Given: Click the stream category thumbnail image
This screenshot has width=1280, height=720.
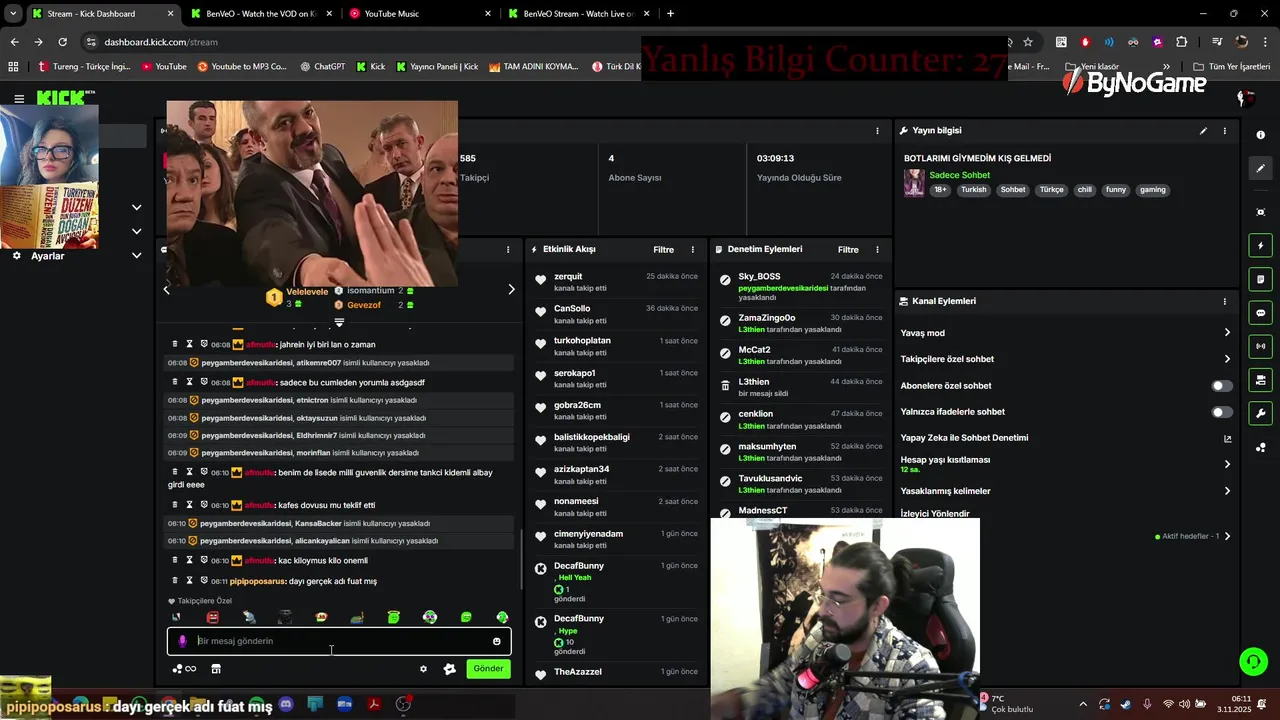Looking at the screenshot, I should pos(914,183).
